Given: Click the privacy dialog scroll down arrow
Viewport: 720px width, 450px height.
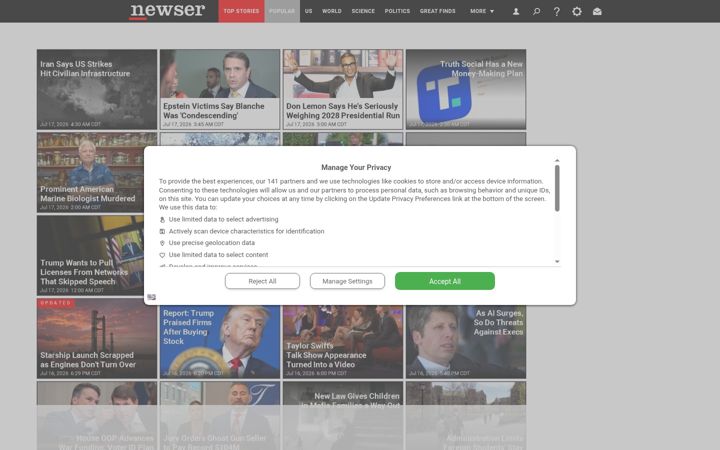Looking at the screenshot, I should 557,261.
